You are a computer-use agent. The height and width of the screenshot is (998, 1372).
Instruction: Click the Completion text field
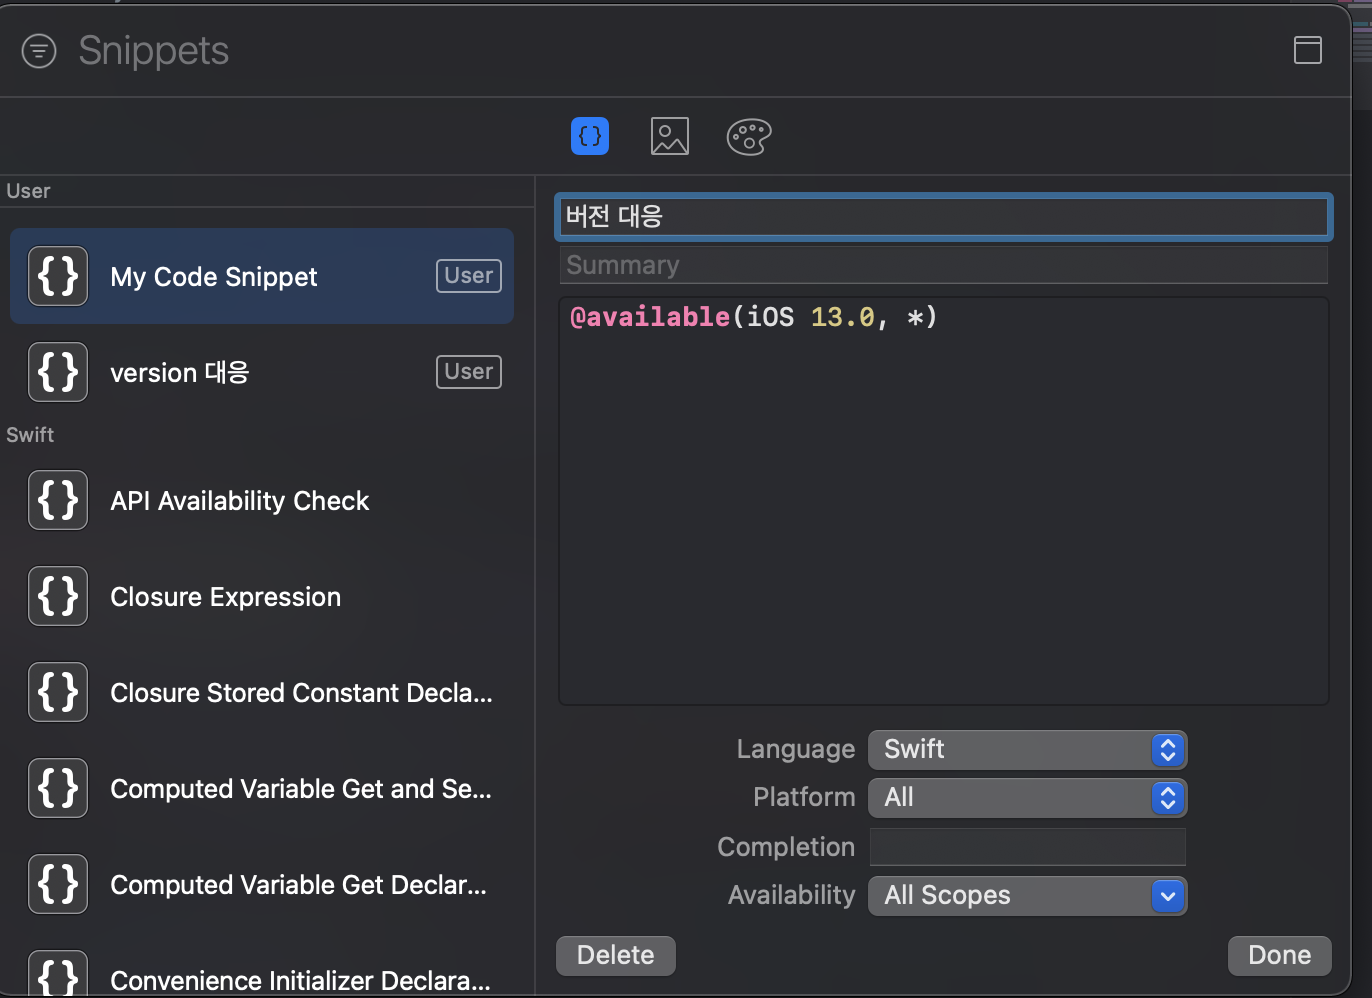[1027, 847]
